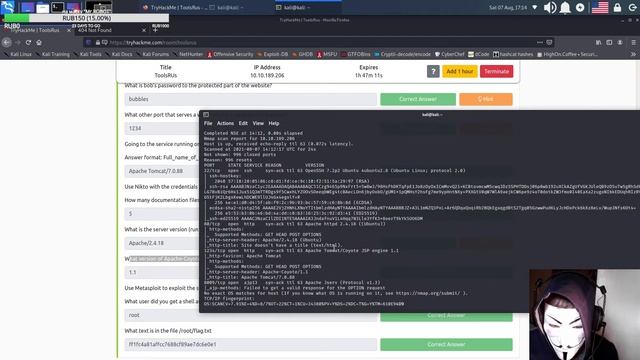640x360 pixels.
Task: Open terminal File menu
Action: coord(208,123)
